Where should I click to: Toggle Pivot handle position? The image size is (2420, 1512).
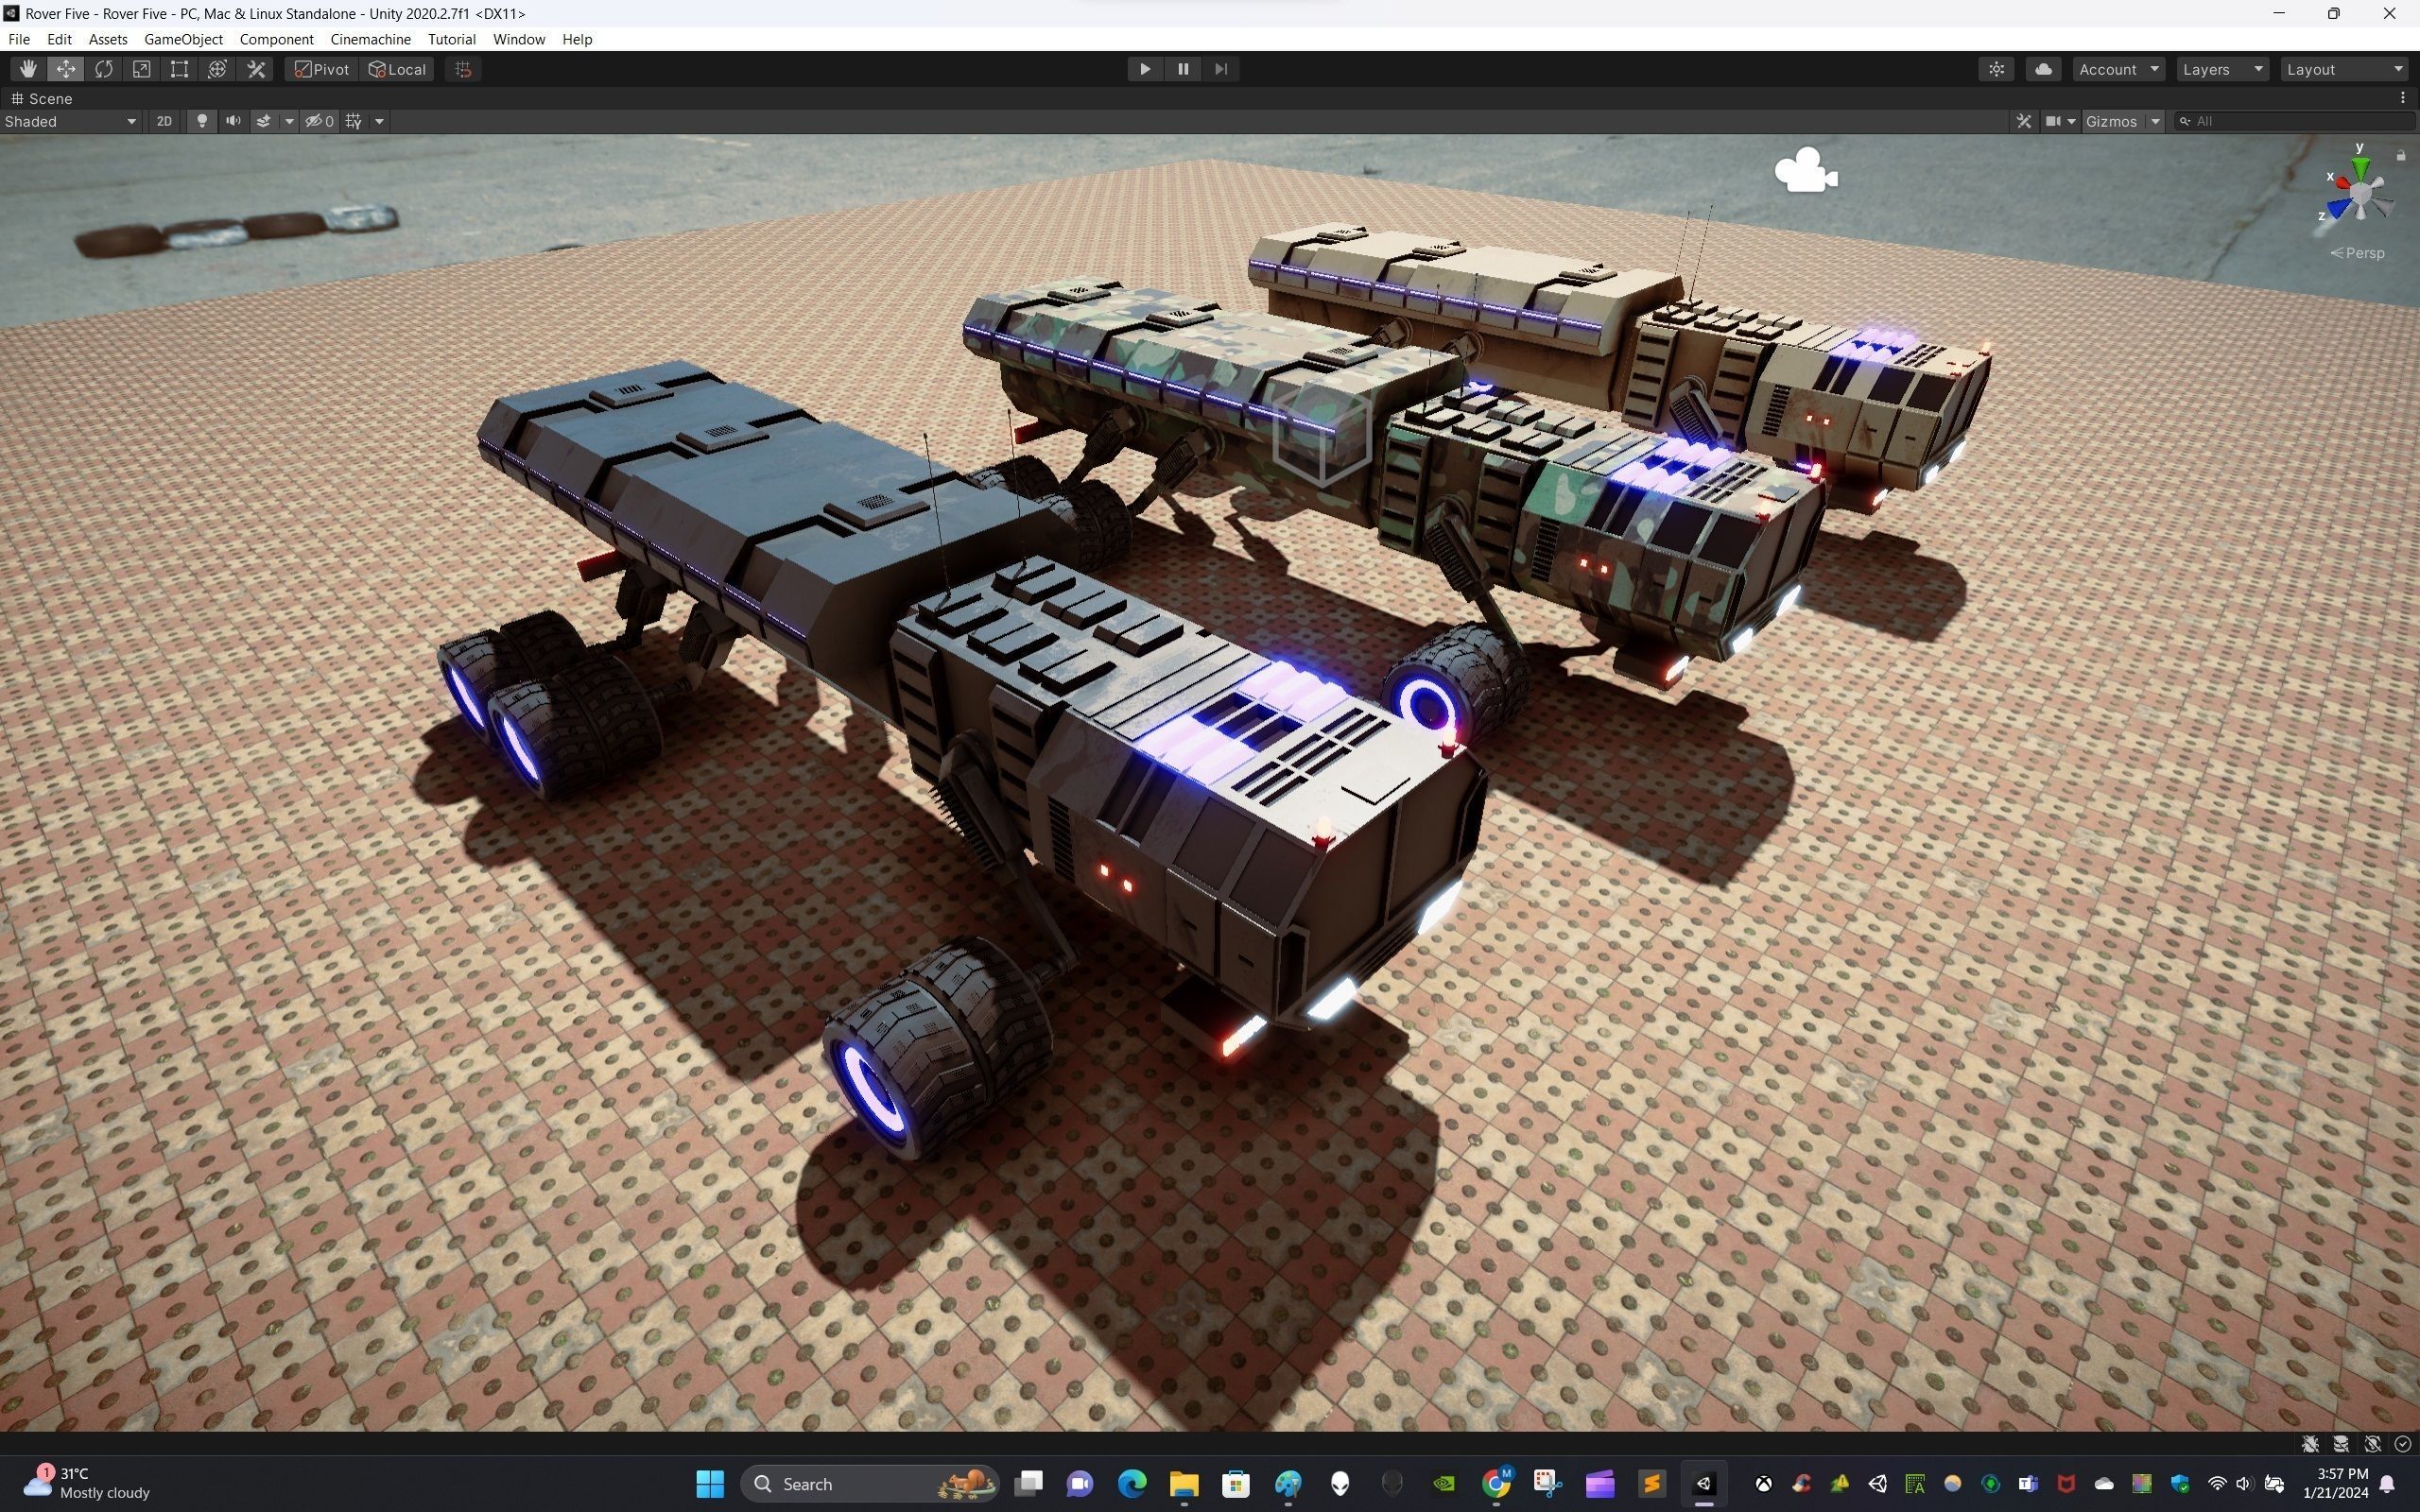322,69
